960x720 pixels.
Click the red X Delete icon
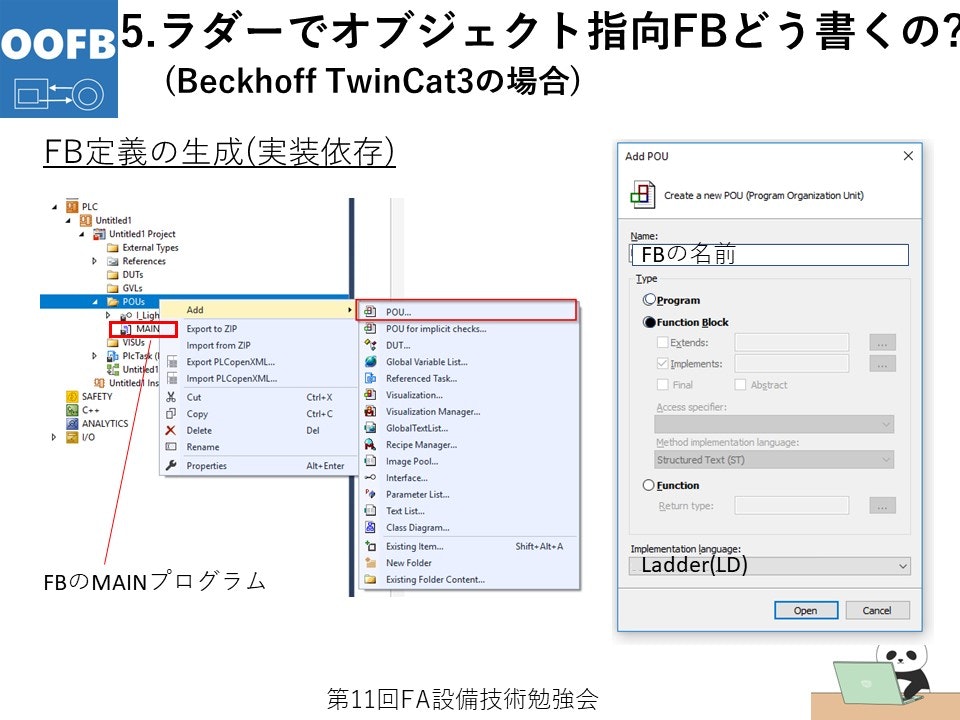(171, 430)
